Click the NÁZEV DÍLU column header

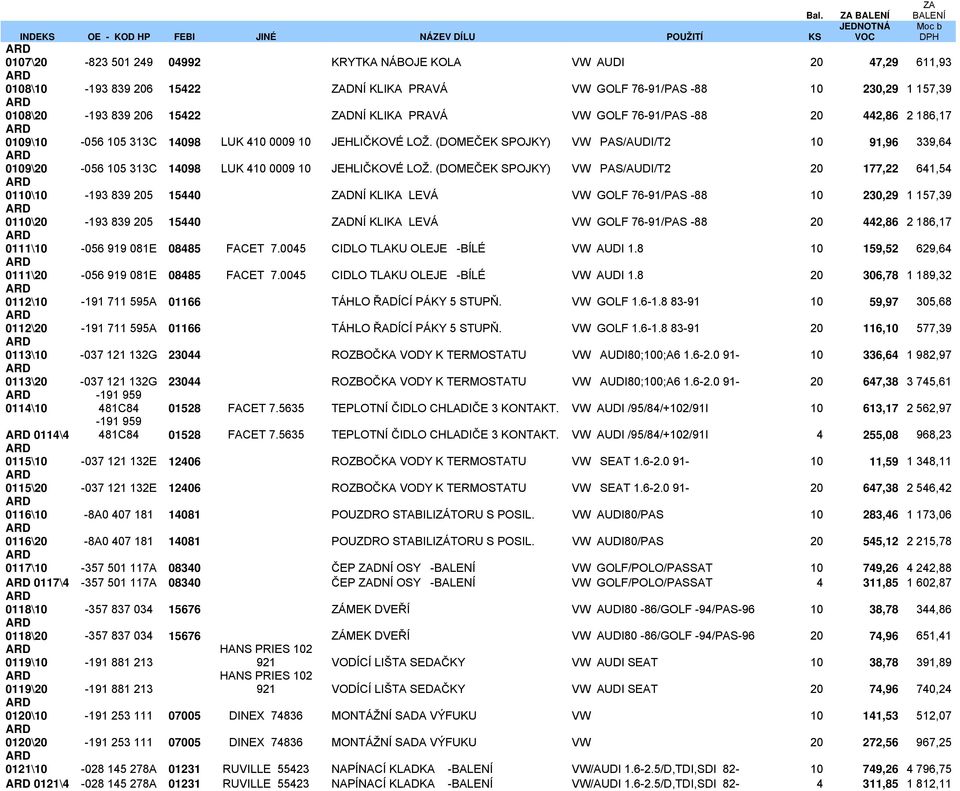(447, 37)
